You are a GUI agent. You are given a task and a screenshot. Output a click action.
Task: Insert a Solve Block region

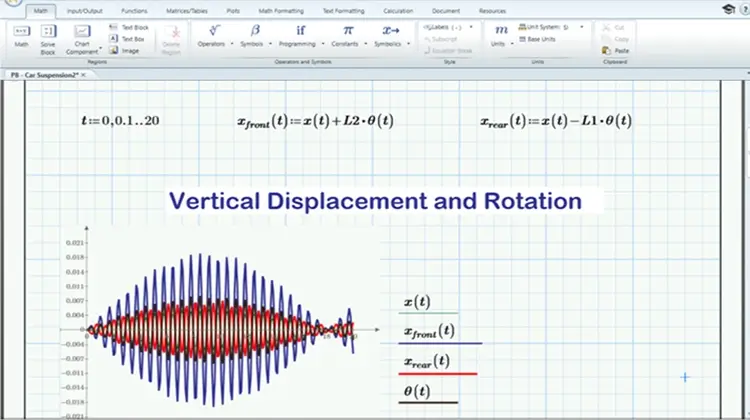point(48,39)
